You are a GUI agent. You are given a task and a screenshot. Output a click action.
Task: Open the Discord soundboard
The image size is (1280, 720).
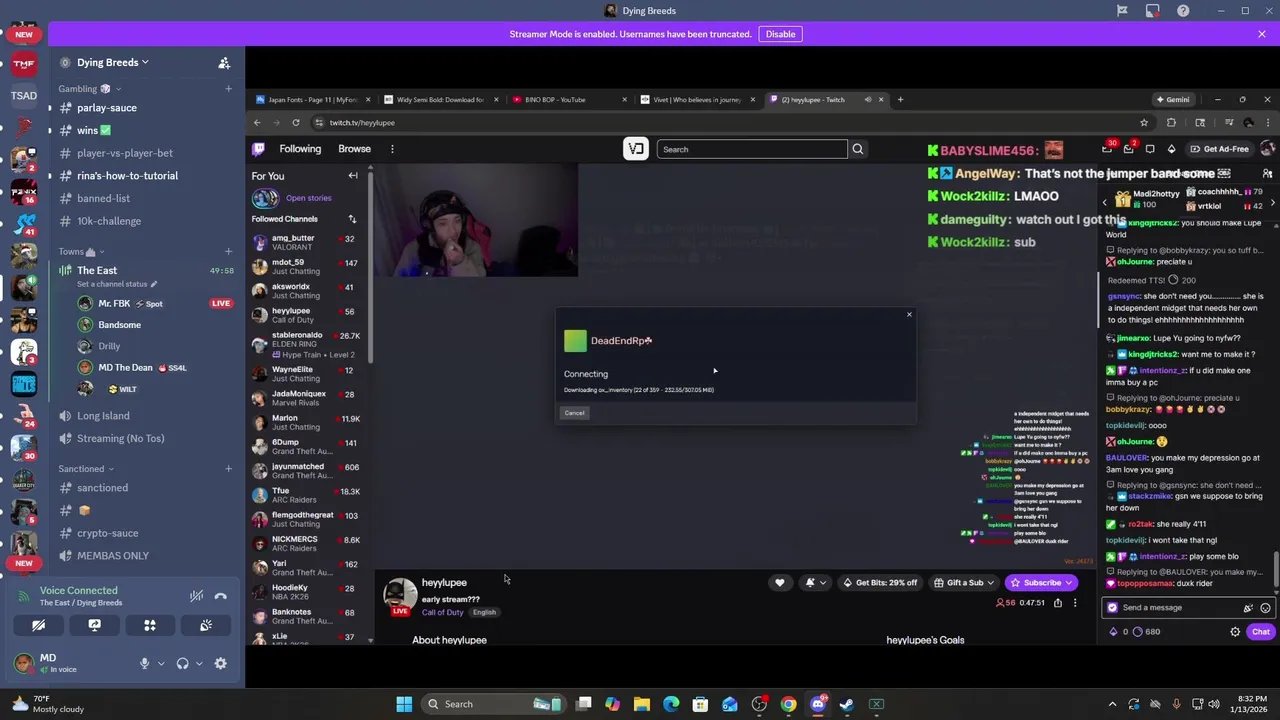(x=206, y=625)
